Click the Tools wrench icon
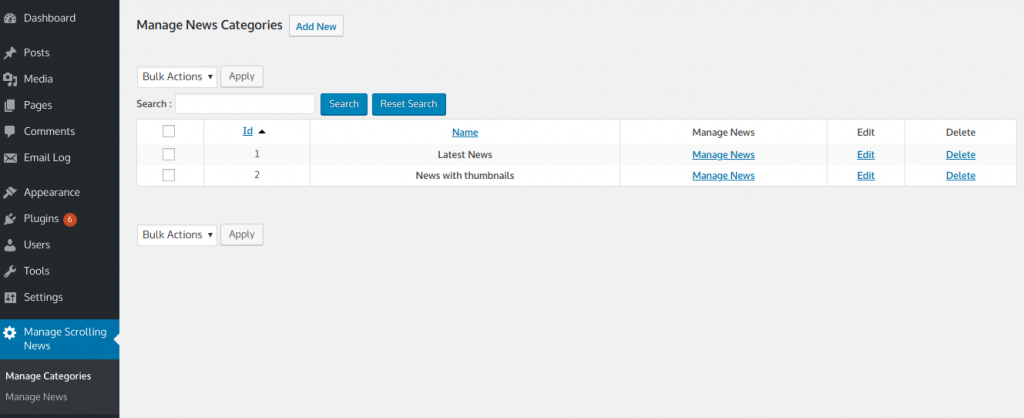This screenshot has width=1024, height=418. 10,271
